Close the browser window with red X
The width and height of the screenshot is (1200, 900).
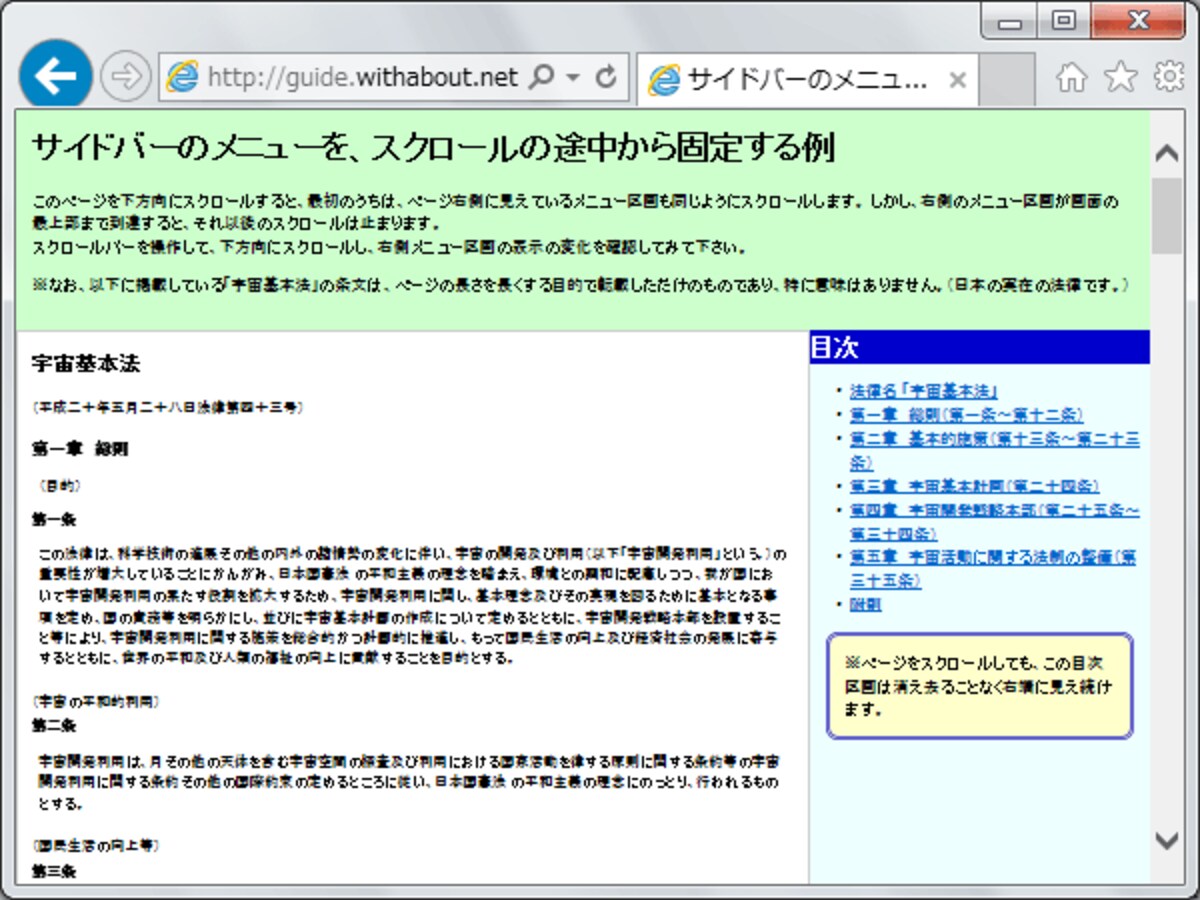(1138, 20)
